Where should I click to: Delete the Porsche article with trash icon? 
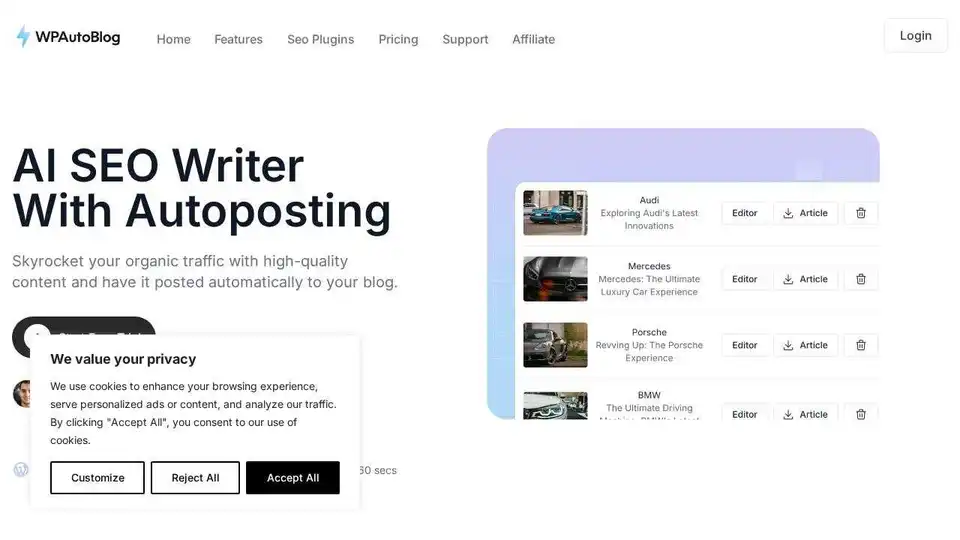[x=861, y=345]
